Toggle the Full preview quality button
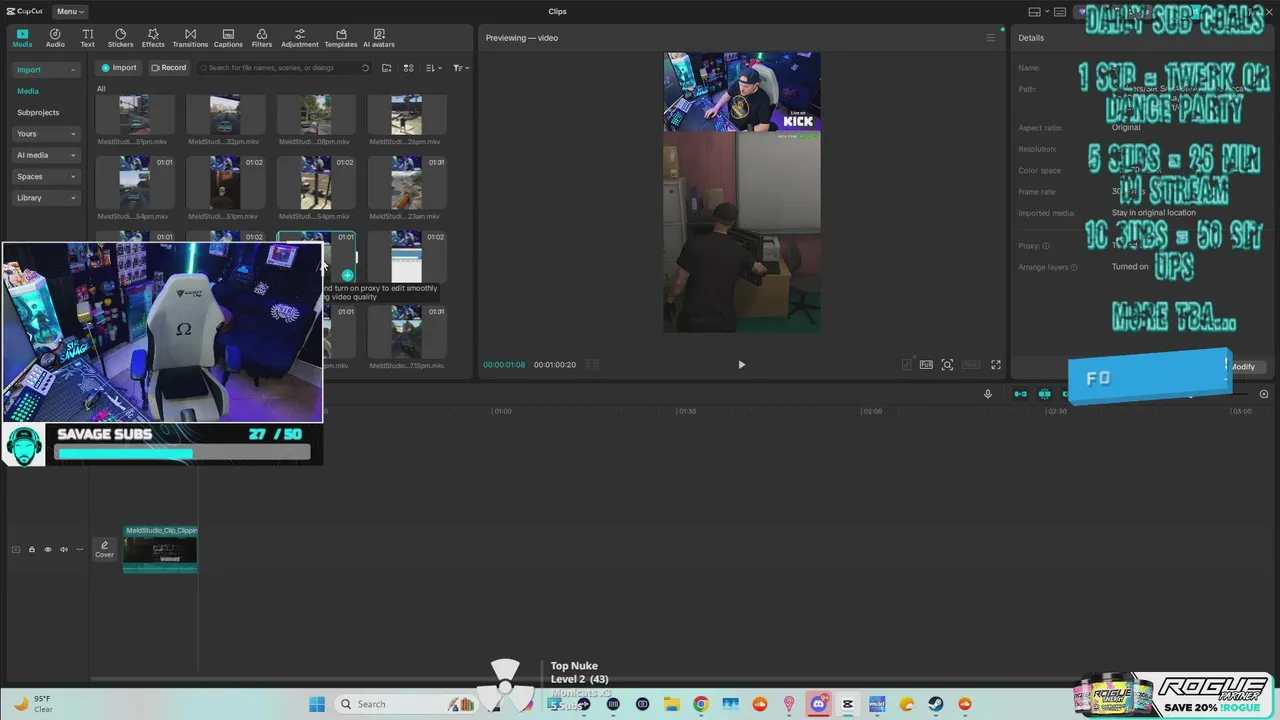Screen dimensions: 1280x720 pos(926,365)
